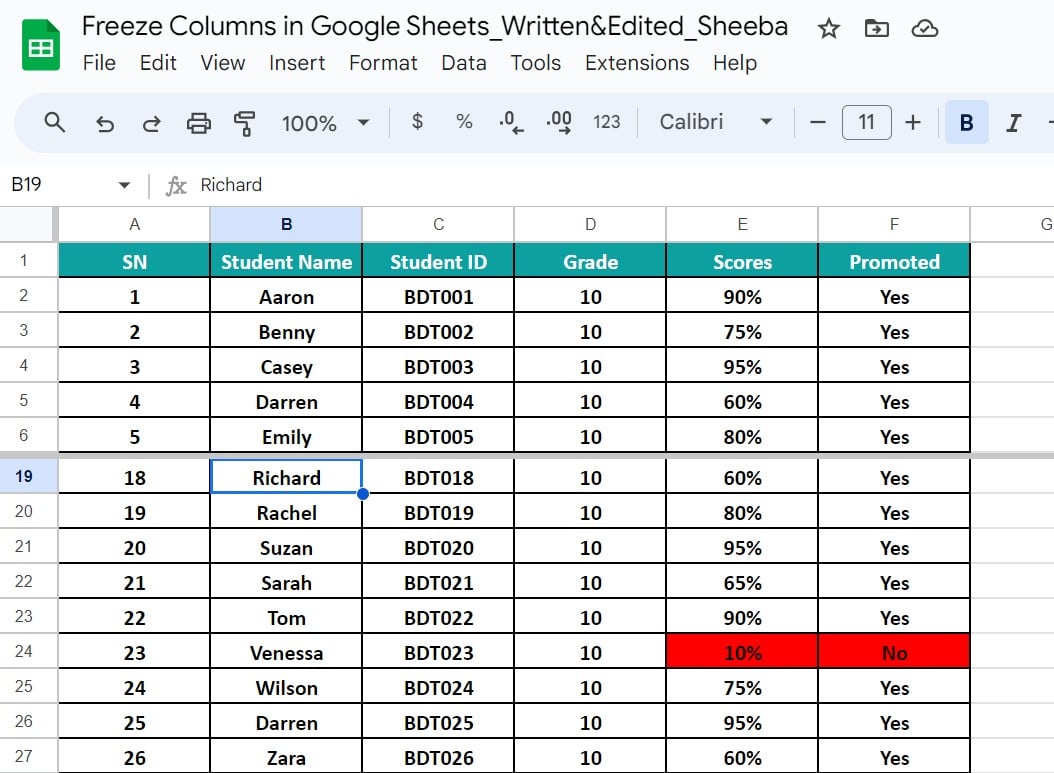Click the redo arrow icon
The image size is (1054, 773).
[x=151, y=123]
